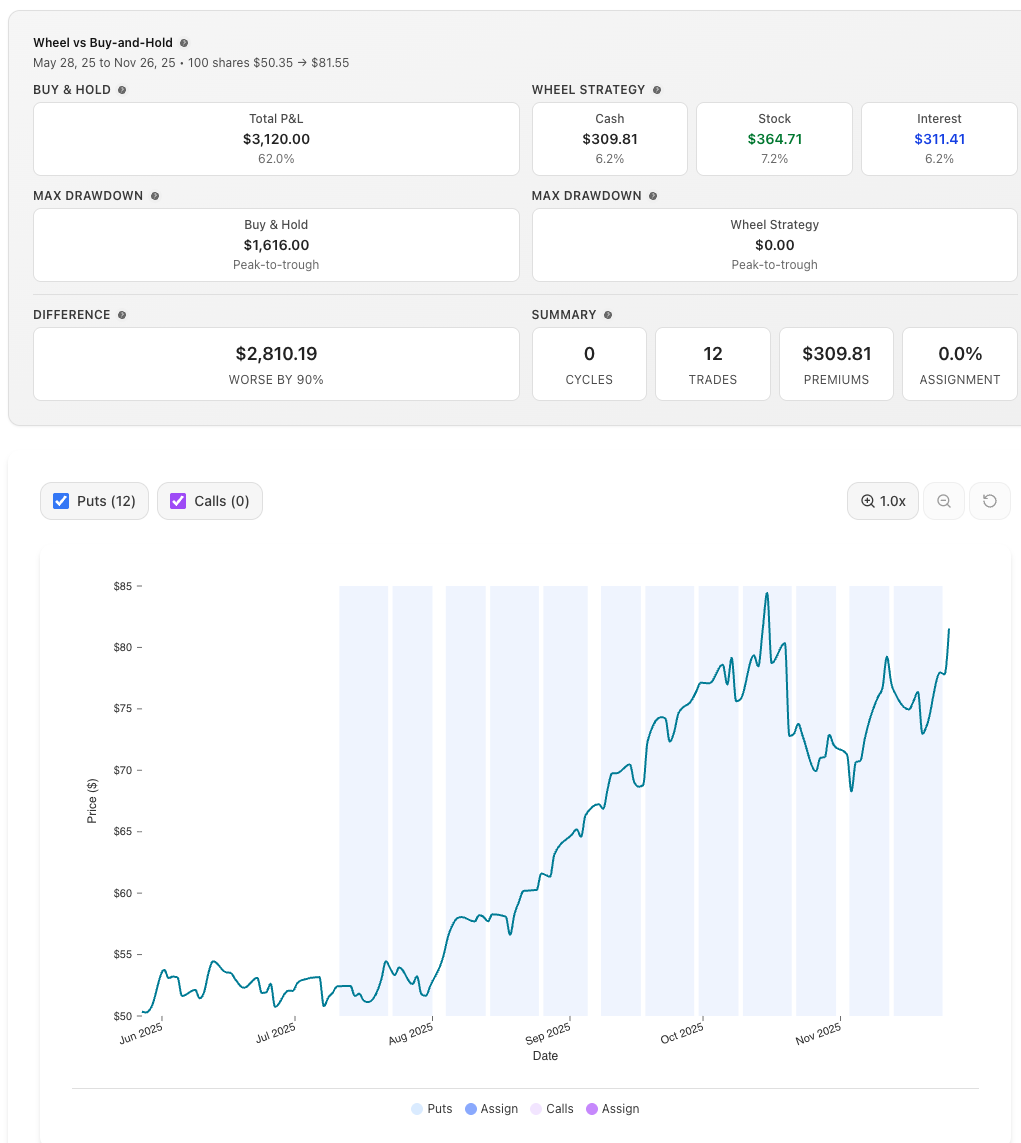The image size is (1021, 1143).
Task: Open the left MAX DRAWDOWN info icon
Action: [155, 196]
